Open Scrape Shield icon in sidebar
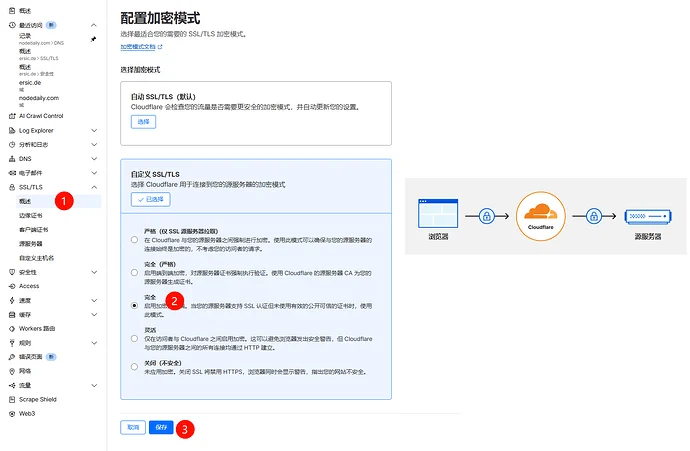Screen dimensions: 690x451 [10, 398]
